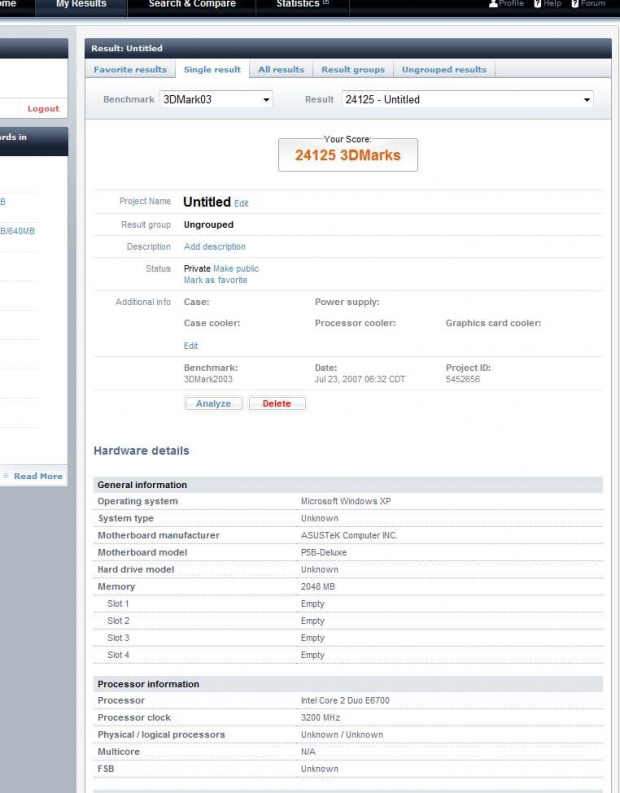Click the Slot 4 row label
This screenshot has height=793, width=620.
(118, 655)
